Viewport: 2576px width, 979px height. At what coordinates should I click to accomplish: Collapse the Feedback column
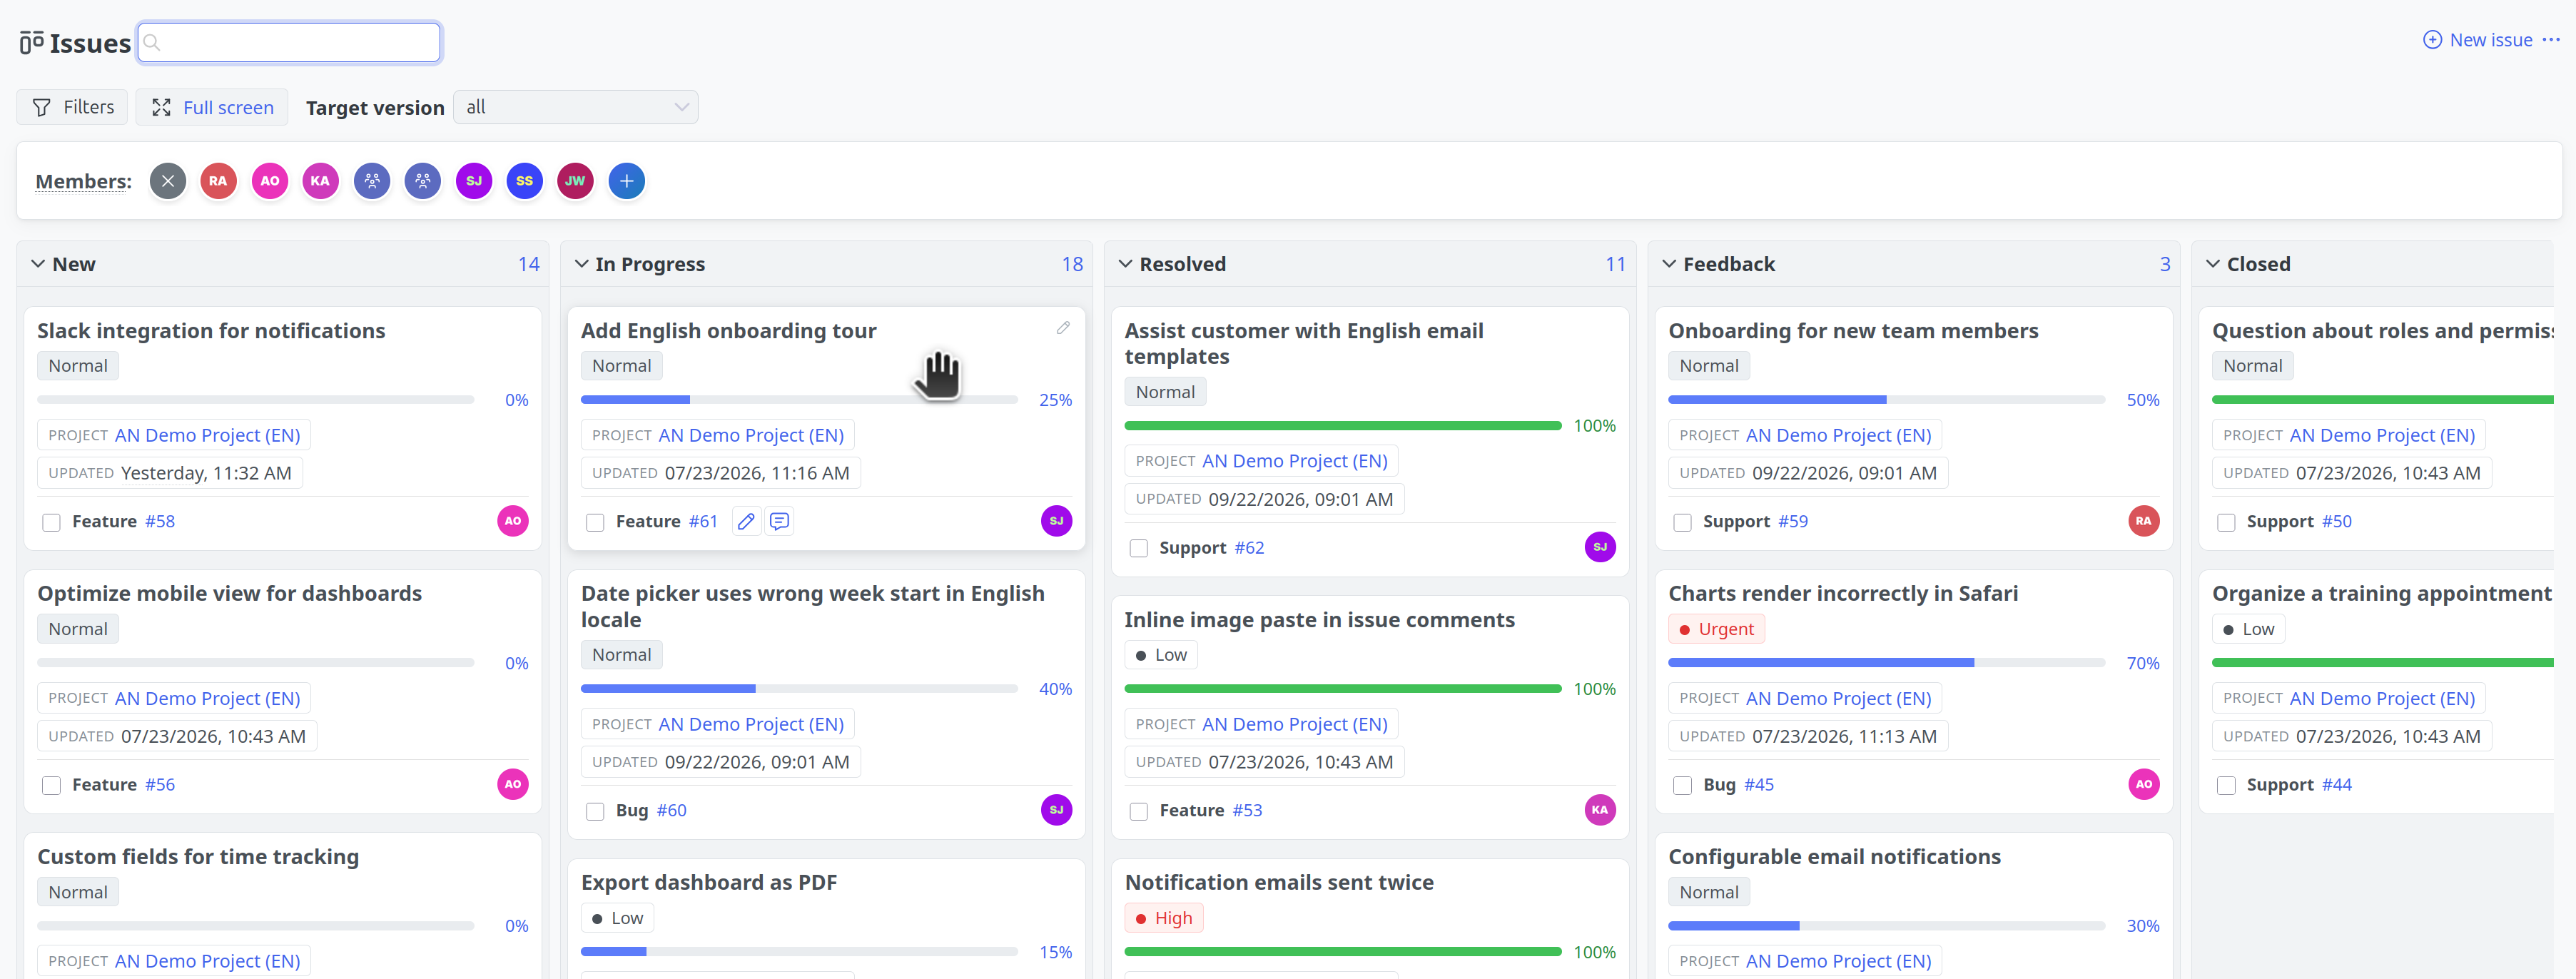(1669, 264)
